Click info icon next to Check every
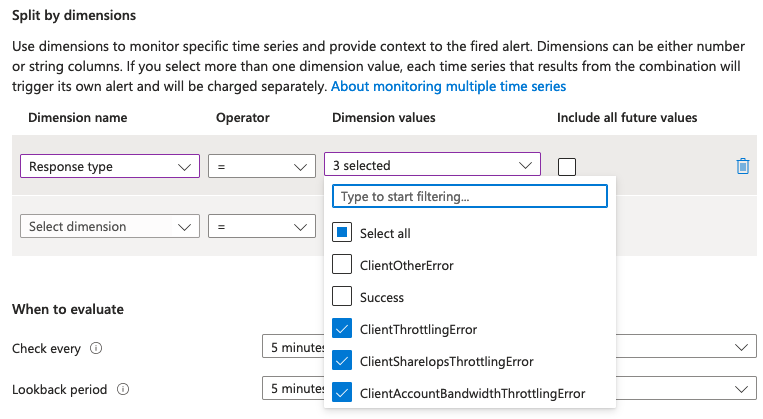 (x=96, y=349)
